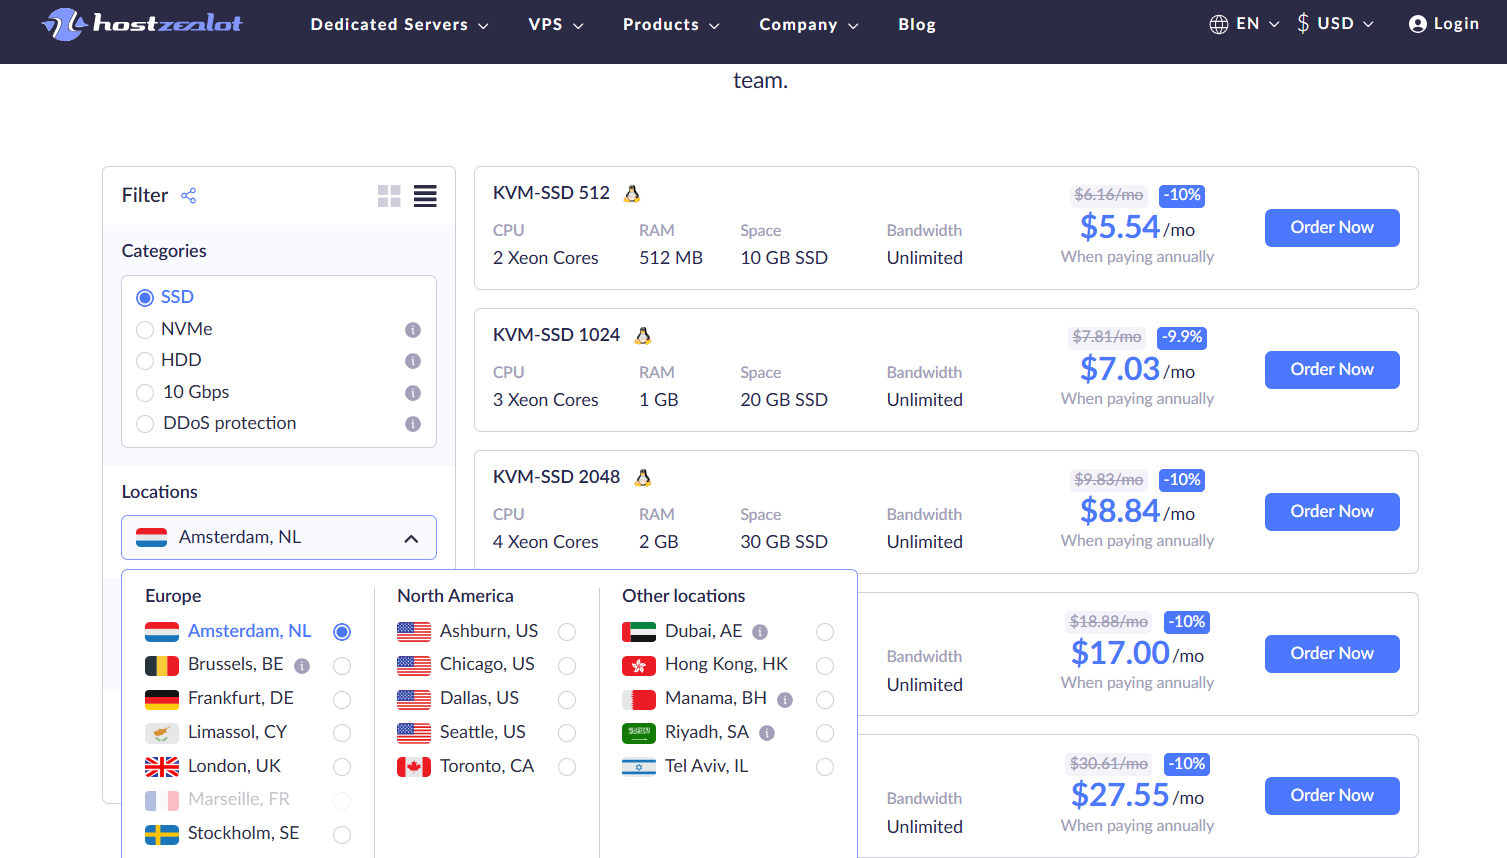Click Order Now for the $17.00 plan

point(1332,654)
